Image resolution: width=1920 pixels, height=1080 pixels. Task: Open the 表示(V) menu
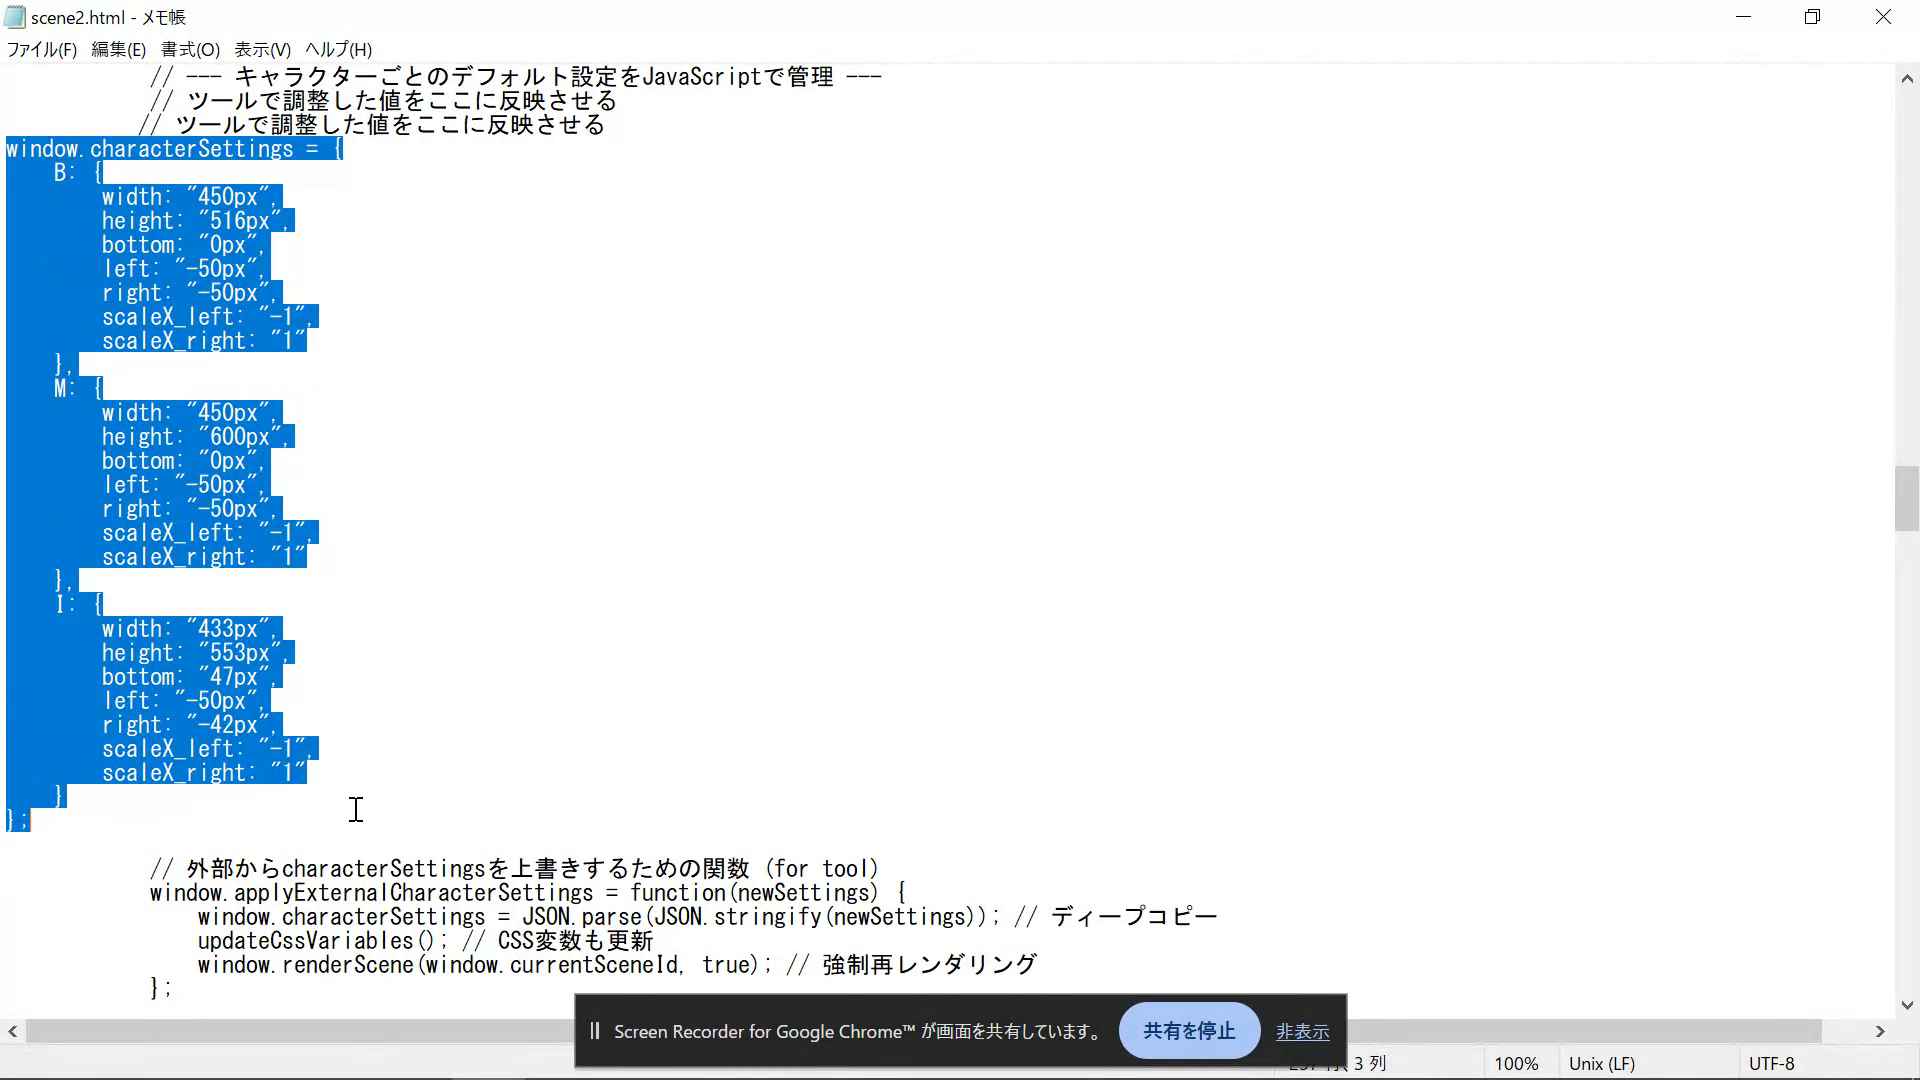click(x=262, y=49)
